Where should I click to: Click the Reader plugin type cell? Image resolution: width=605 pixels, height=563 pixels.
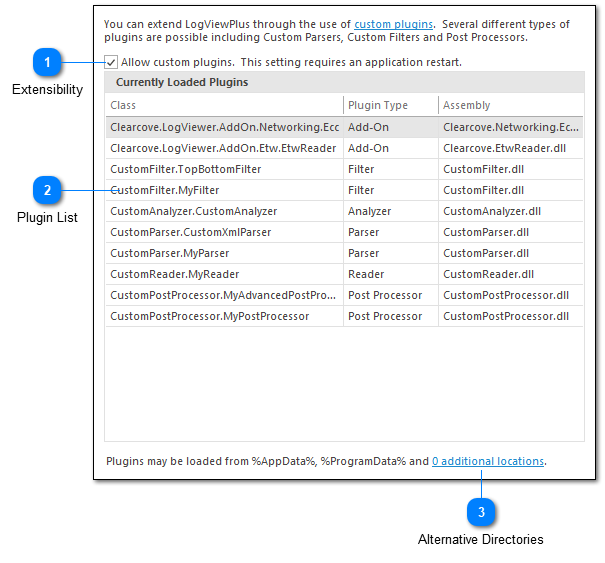coord(391,274)
